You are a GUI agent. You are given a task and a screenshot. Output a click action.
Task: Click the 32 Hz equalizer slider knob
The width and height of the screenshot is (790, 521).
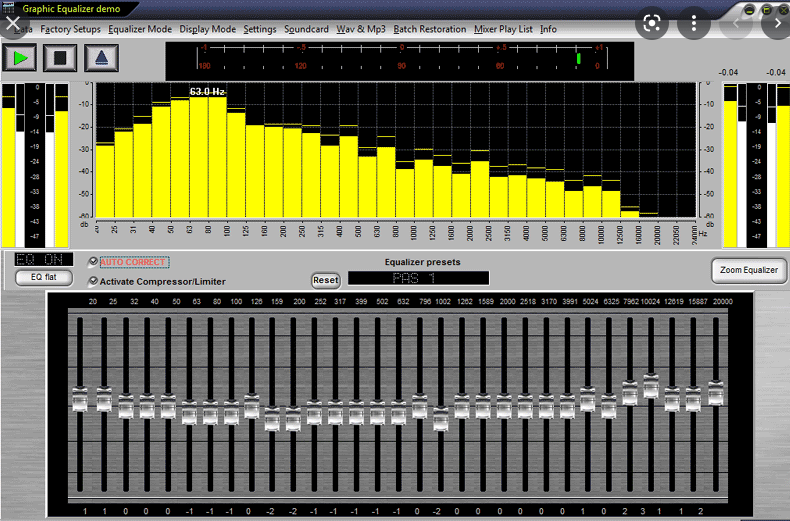point(126,406)
